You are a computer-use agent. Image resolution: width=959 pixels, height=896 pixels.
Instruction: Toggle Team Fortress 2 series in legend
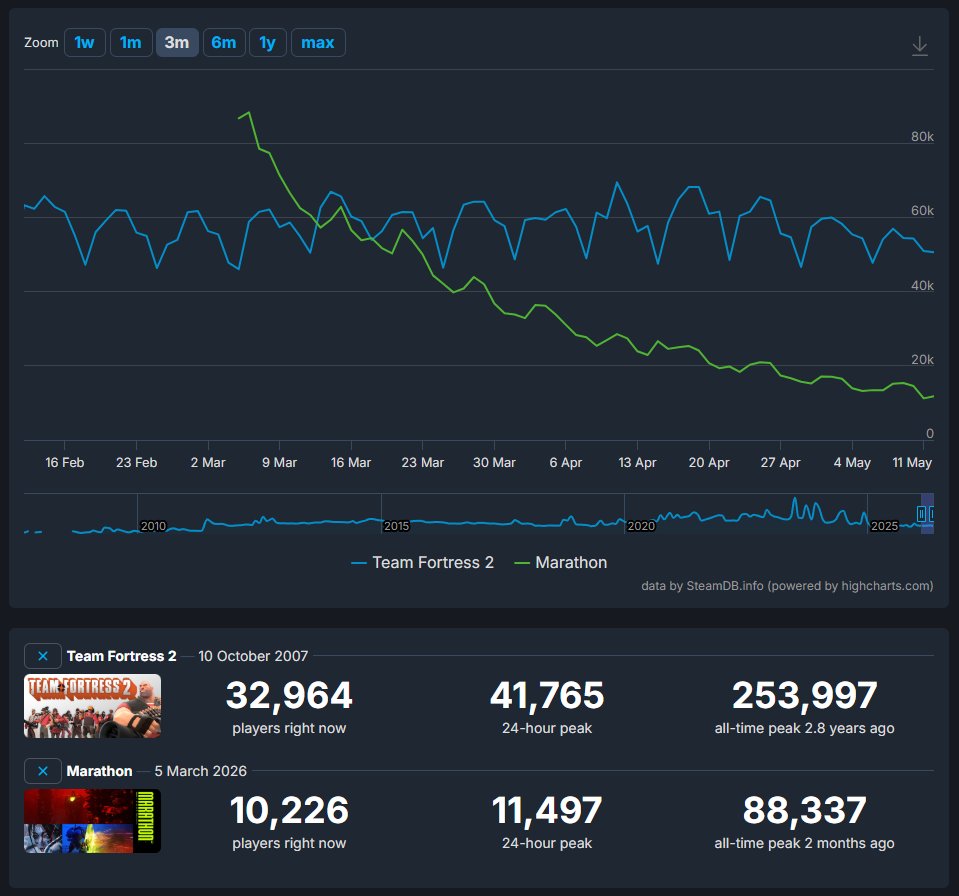423,563
